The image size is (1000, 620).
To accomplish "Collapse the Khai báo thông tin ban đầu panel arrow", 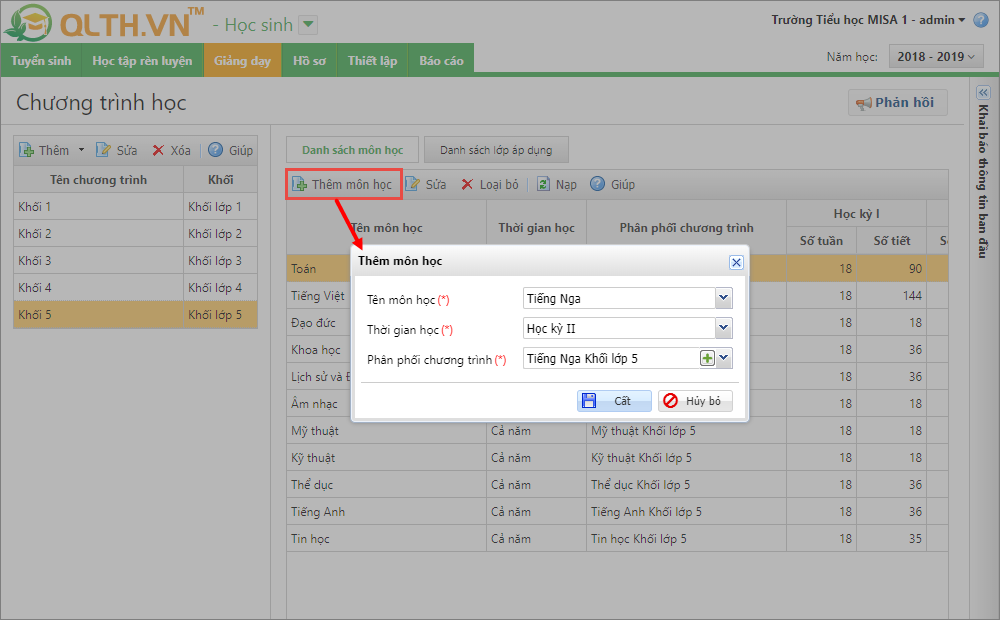I will [x=983, y=92].
